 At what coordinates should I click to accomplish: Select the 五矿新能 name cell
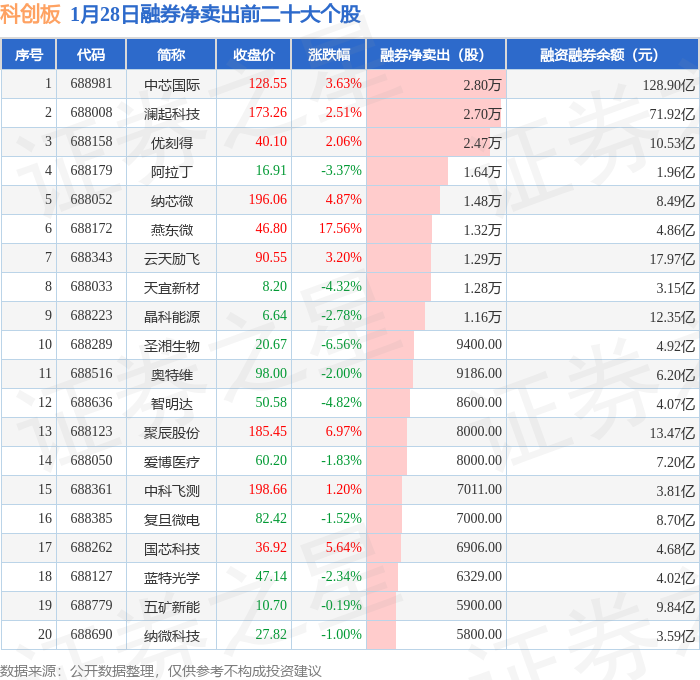click(x=171, y=607)
